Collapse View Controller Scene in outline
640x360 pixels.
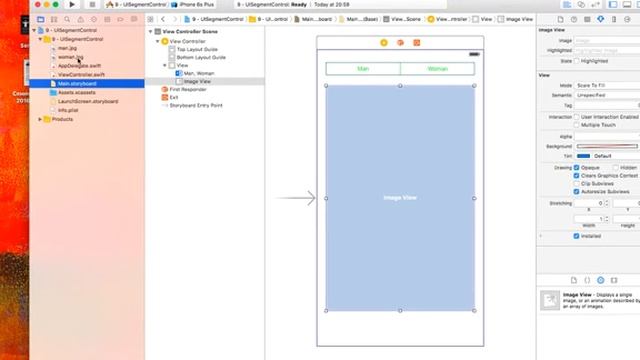[x=151, y=31]
